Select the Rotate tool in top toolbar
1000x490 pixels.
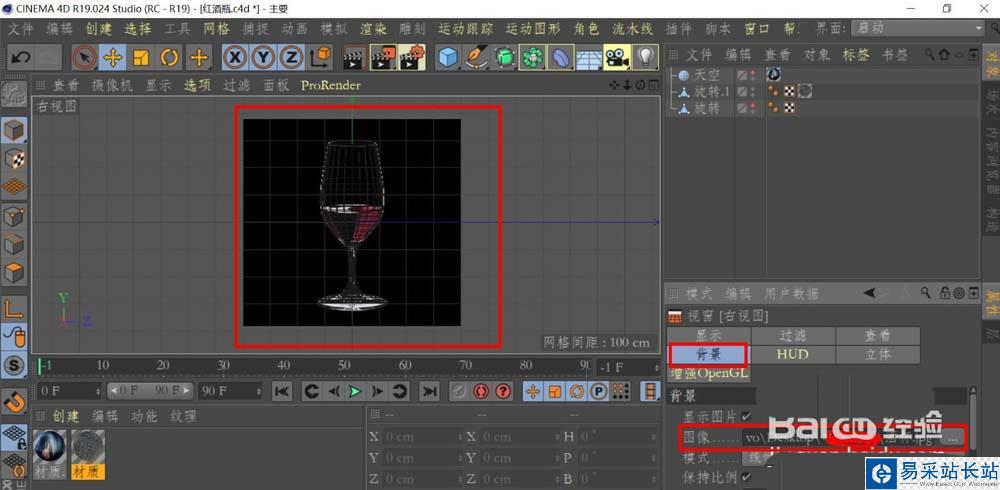[169, 57]
